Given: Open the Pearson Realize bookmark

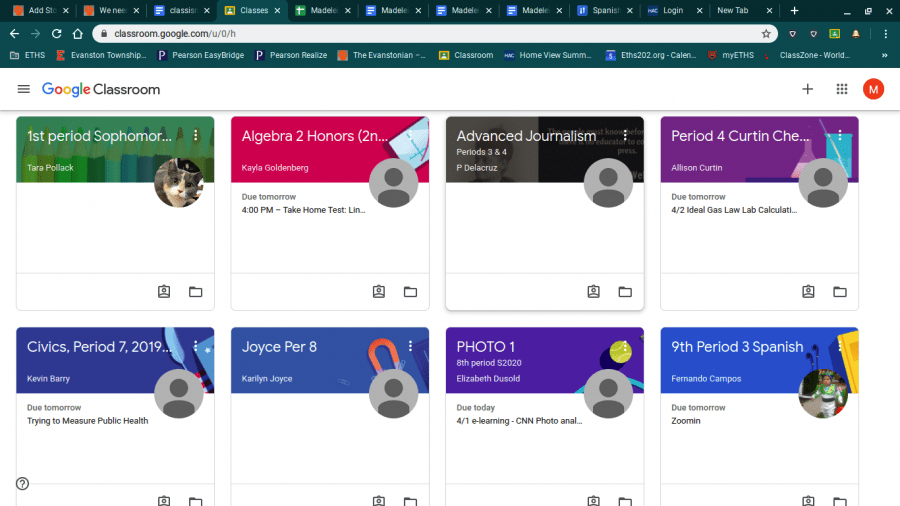Looking at the screenshot, I should pyautogui.click(x=292, y=55).
